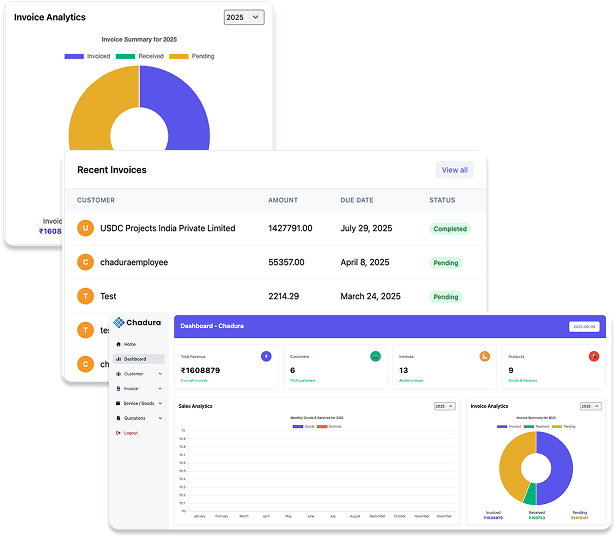Toggle Received legend in top Invoice Summary chart
616x538 pixels.
[140, 56]
